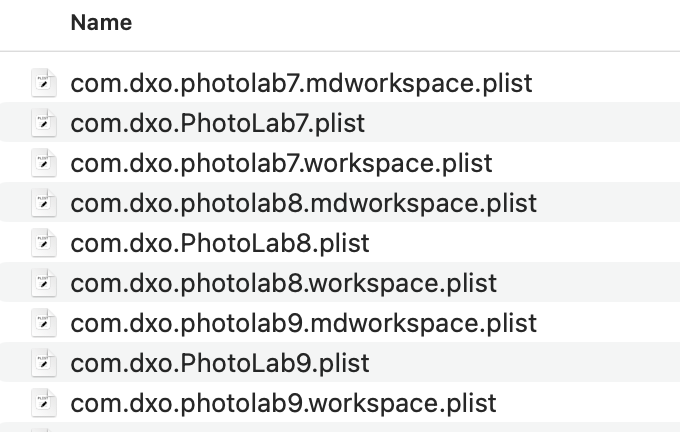Click the com.dxo.photolab9.mdworkspace.plist file icon

point(44,323)
